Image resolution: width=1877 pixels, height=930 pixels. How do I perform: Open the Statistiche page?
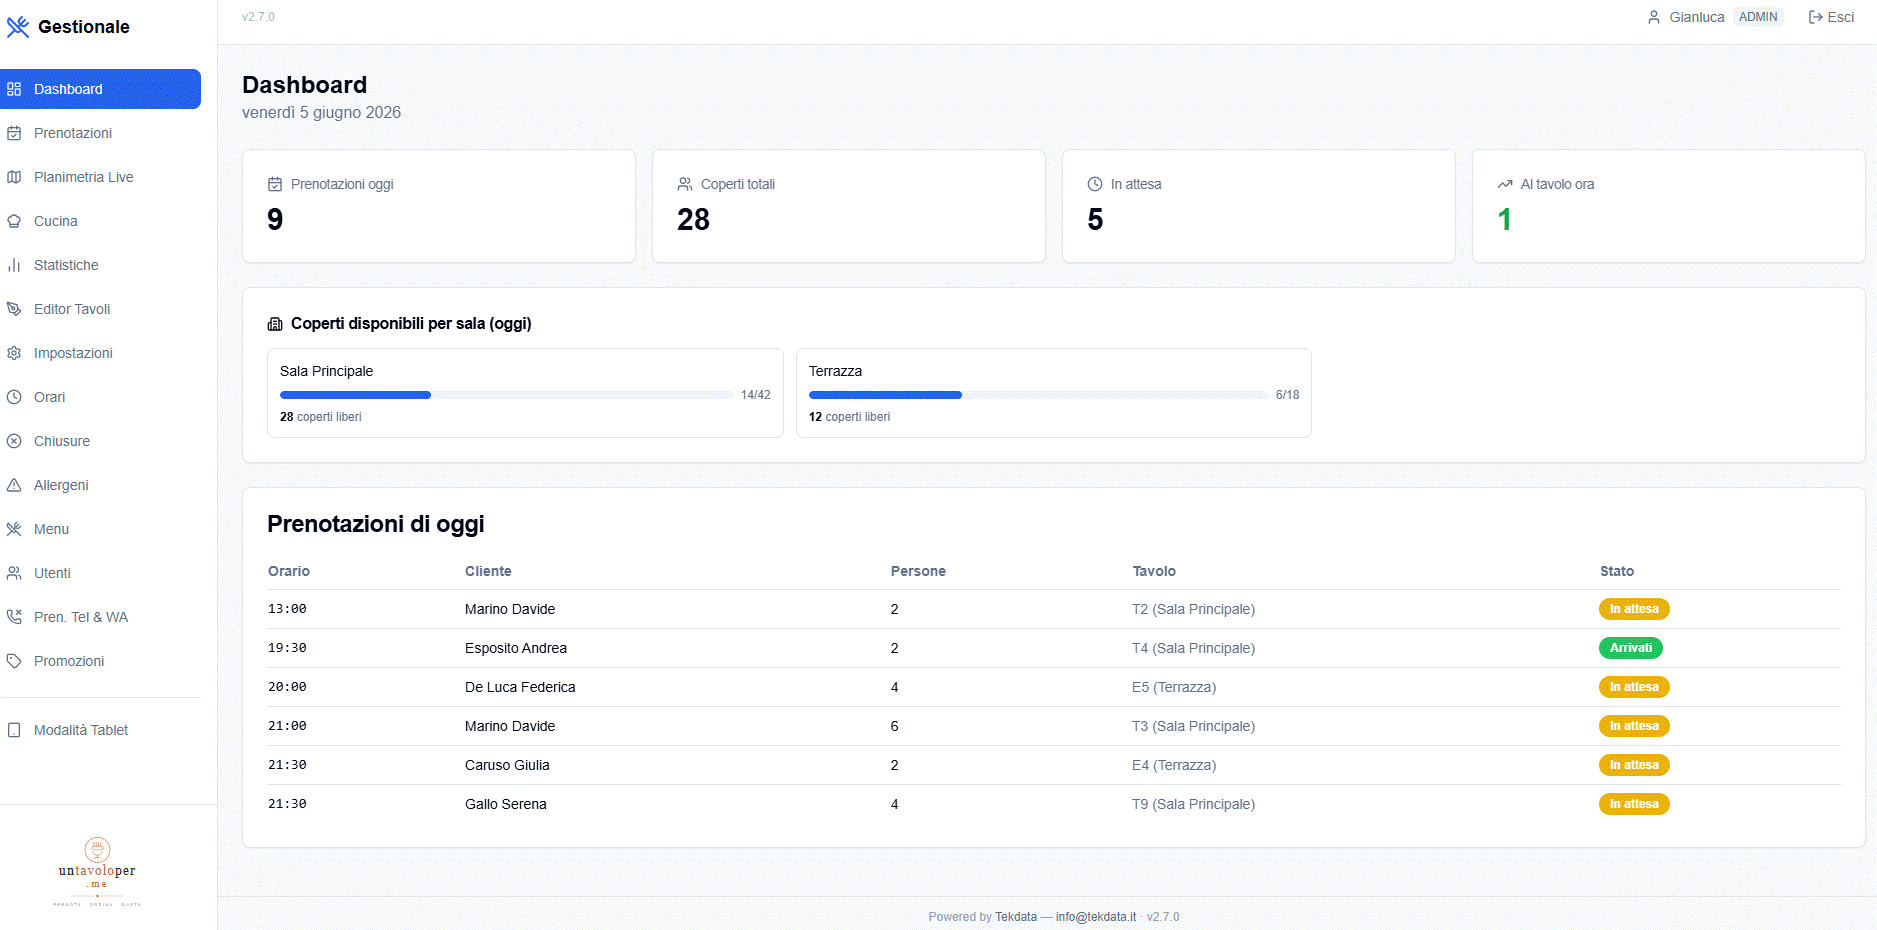tap(100, 265)
